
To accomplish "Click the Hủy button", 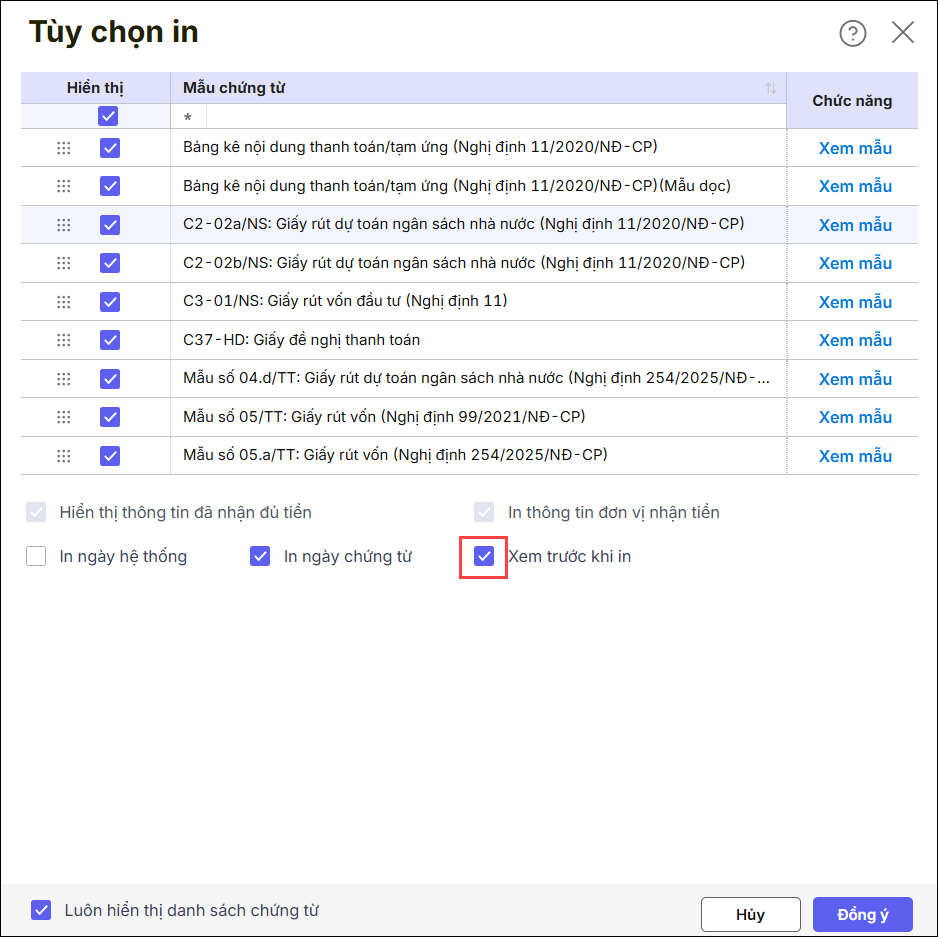I will click(x=750, y=914).
